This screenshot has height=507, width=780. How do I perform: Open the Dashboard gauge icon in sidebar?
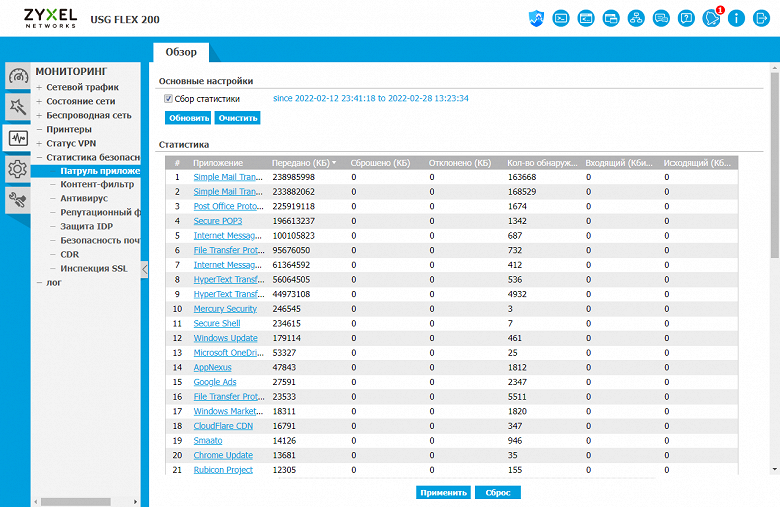(x=17, y=77)
